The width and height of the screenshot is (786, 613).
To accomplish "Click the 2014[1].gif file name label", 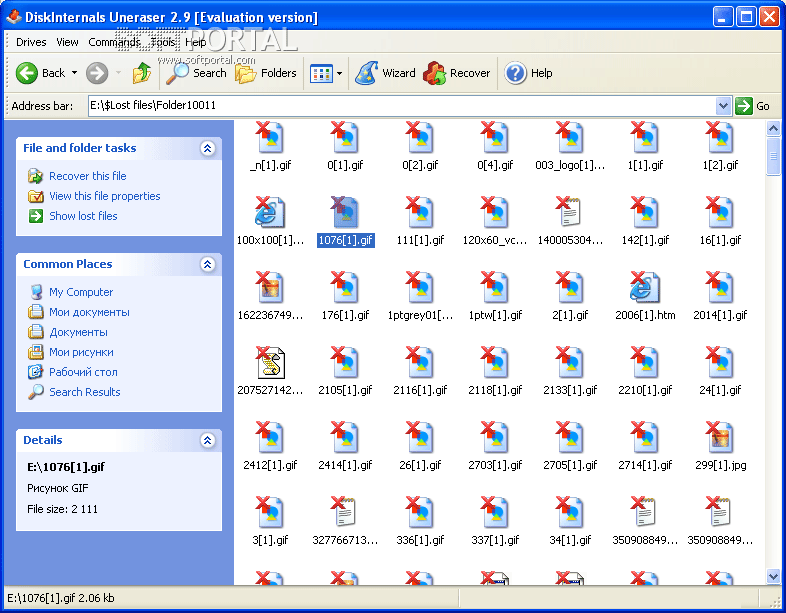I will tap(720, 315).
